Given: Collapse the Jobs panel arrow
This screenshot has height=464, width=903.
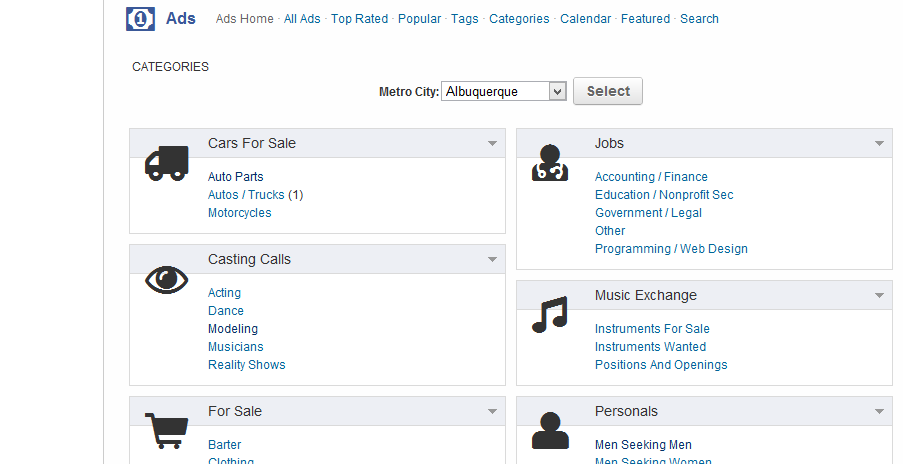Looking at the screenshot, I should (x=879, y=144).
